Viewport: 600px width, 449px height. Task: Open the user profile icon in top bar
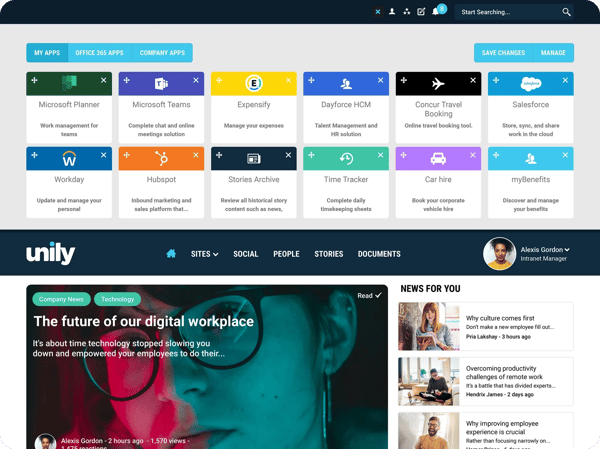pos(392,12)
